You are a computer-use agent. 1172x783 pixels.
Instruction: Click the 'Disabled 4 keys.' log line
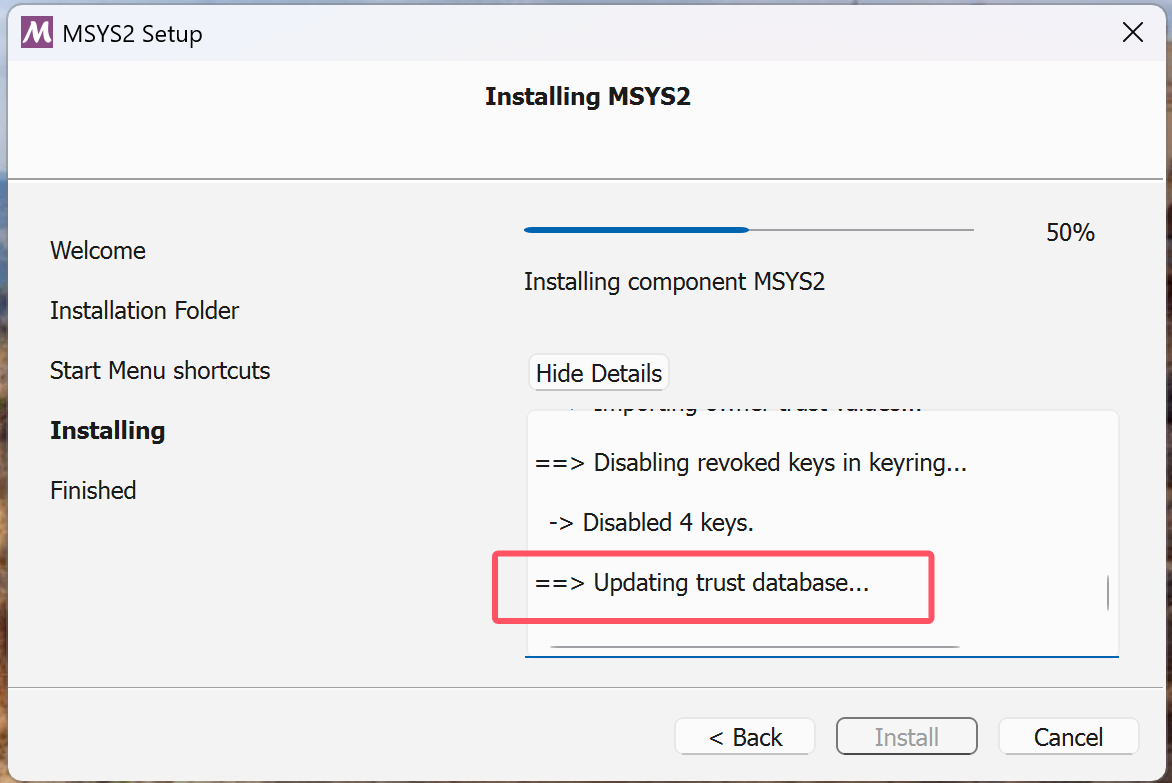(x=651, y=522)
